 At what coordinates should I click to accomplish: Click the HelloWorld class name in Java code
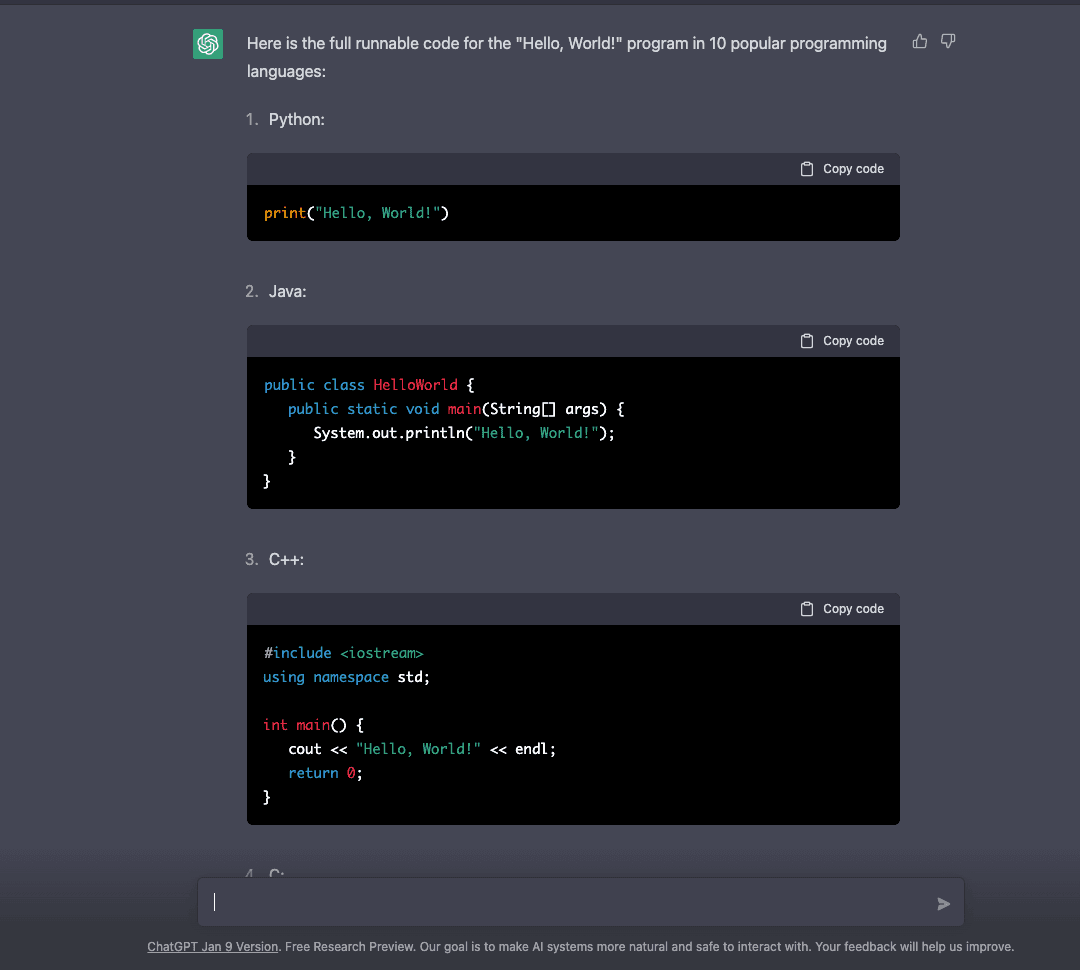415,385
